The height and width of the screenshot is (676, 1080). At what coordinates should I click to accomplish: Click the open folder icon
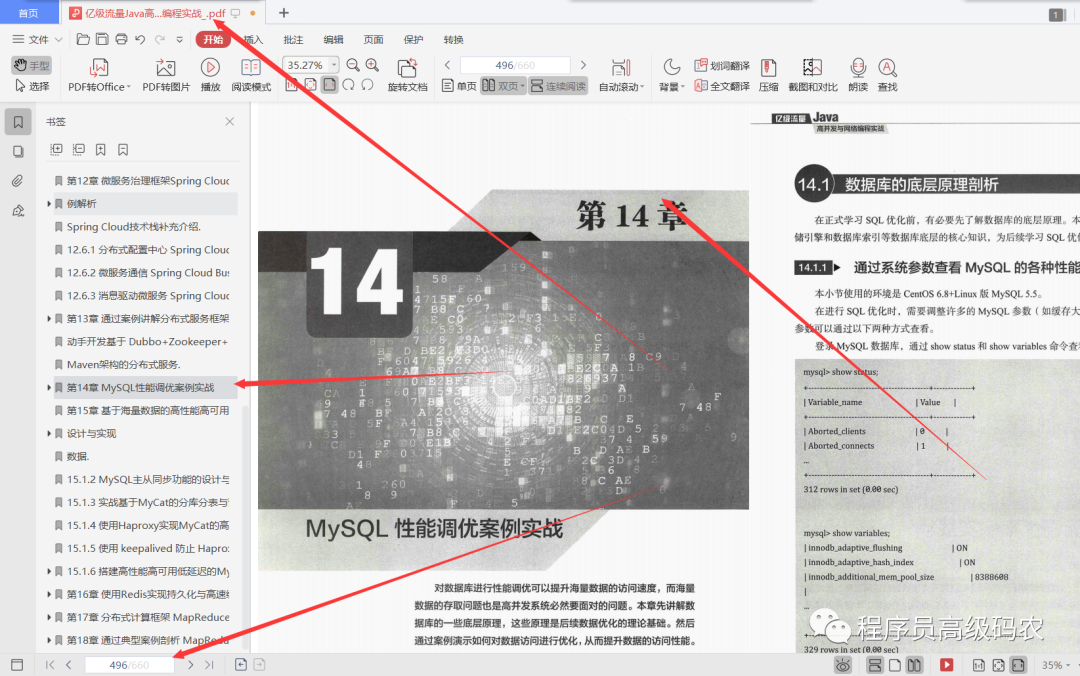point(83,39)
